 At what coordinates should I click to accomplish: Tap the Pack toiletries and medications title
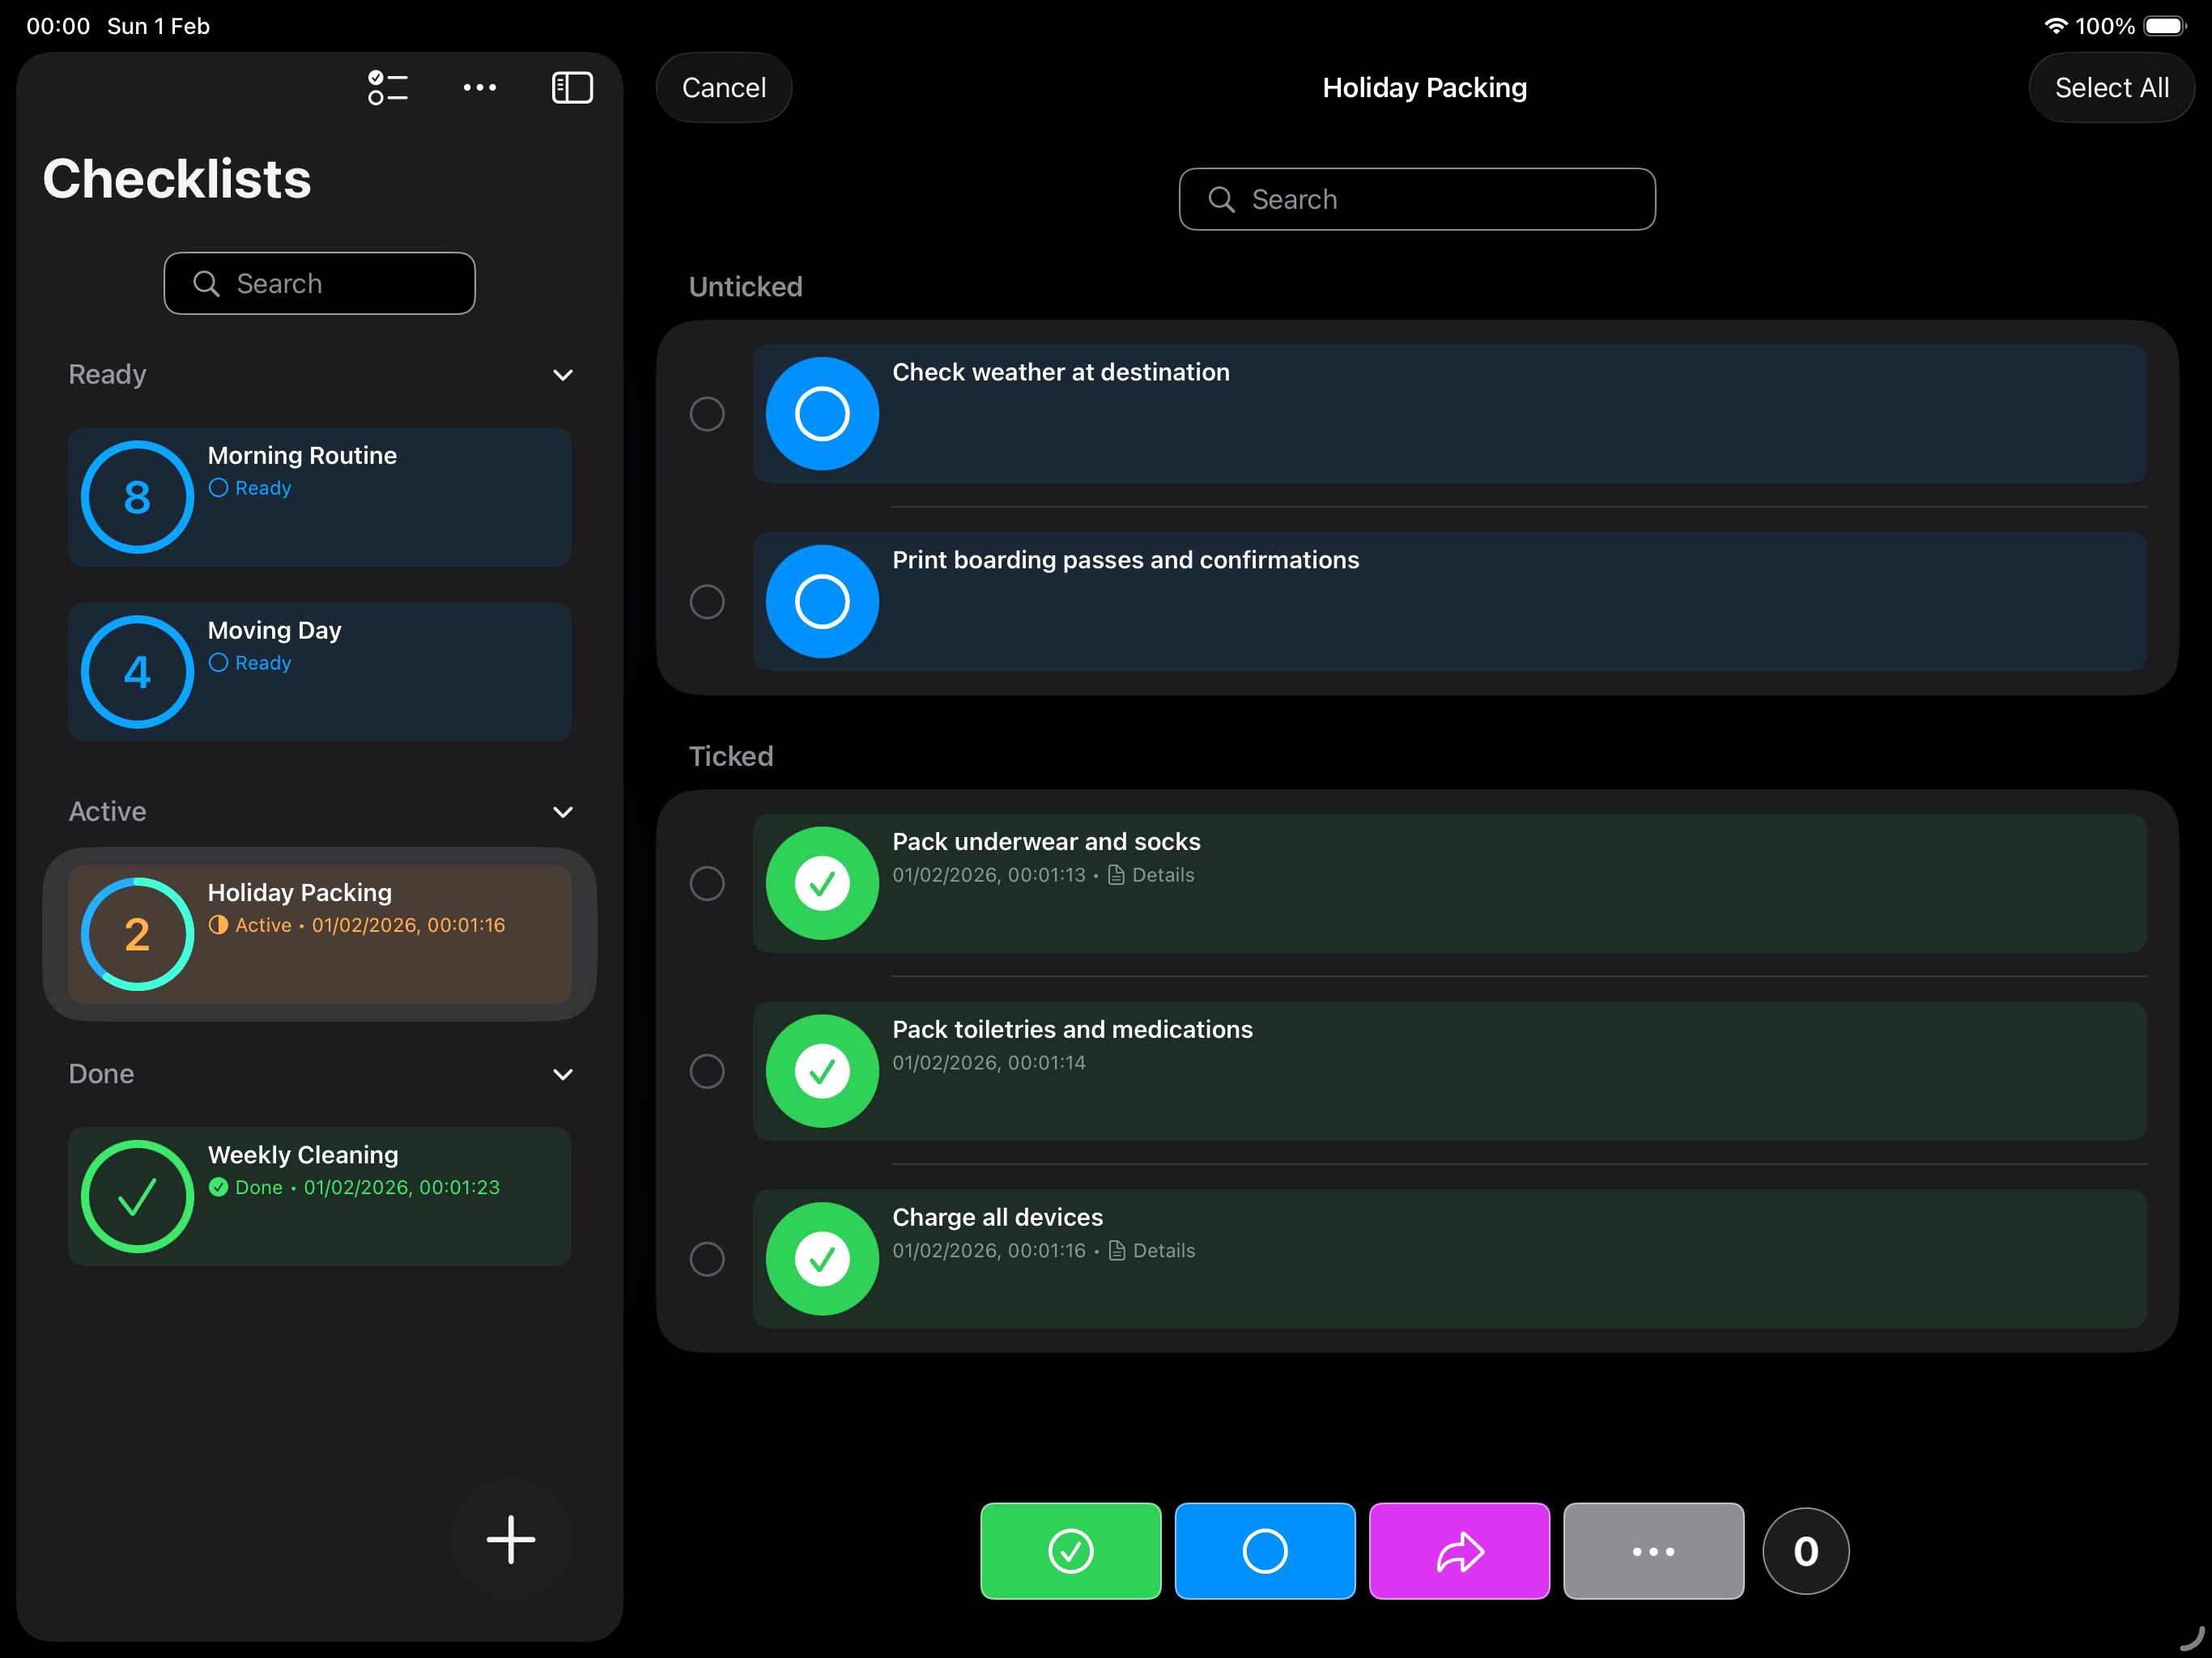point(1072,1029)
